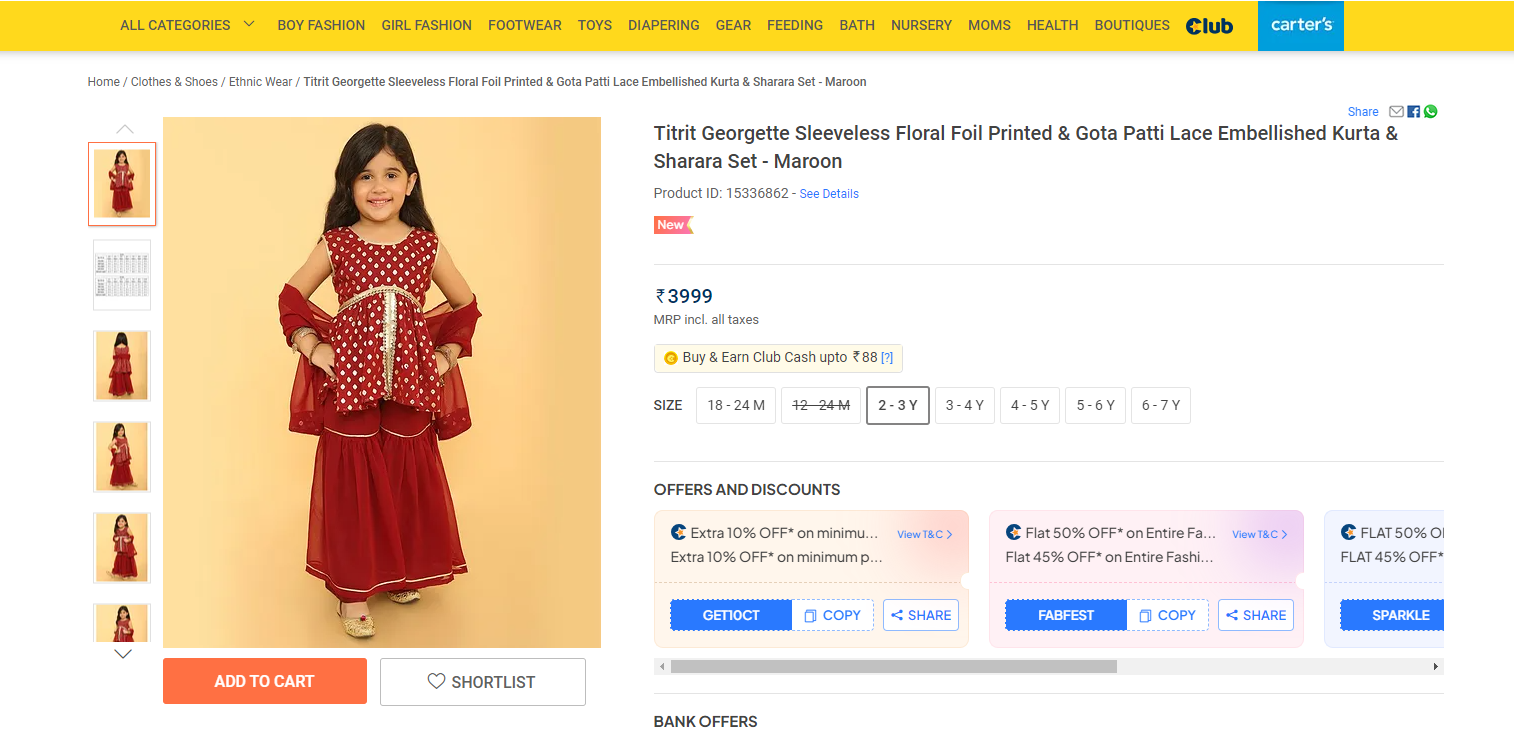Choose size 6 - 7 Y
Image resolution: width=1514 pixels, height=739 pixels.
tap(1160, 405)
